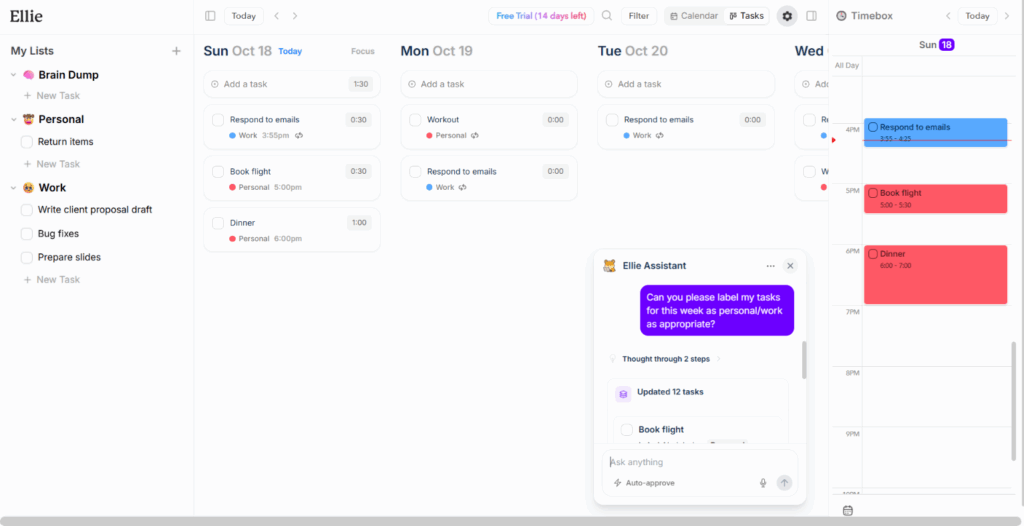The height and width of the screenshot is (526, 1024).
Task: Click the microphone icon in assistant input
Action: click(x=763, y=483)
